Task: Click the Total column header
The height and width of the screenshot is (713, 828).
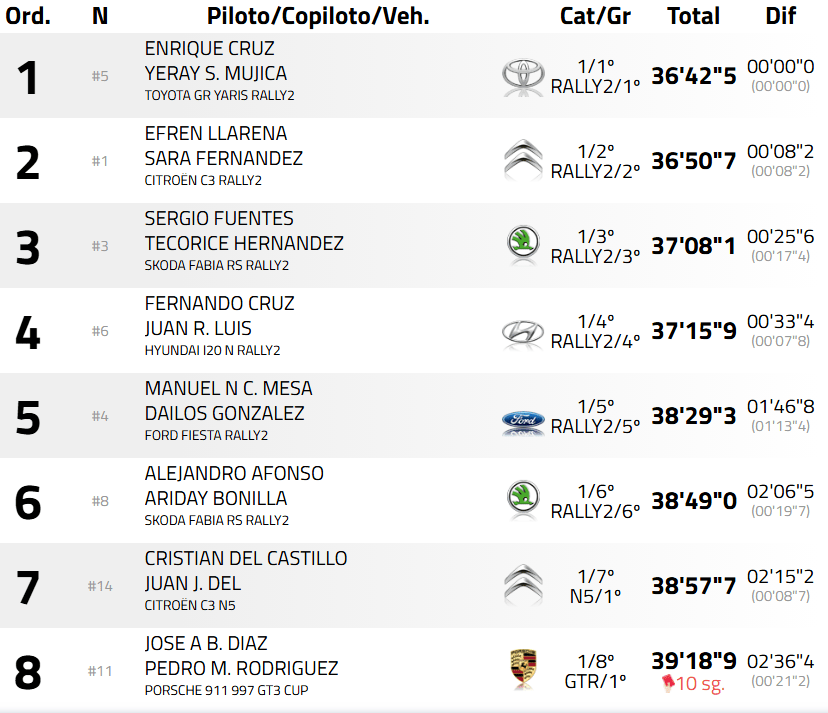Action: 693,16
